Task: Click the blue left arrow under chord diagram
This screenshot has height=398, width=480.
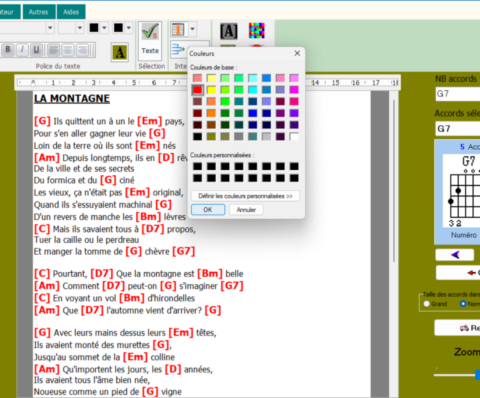Action: [455, 255]
